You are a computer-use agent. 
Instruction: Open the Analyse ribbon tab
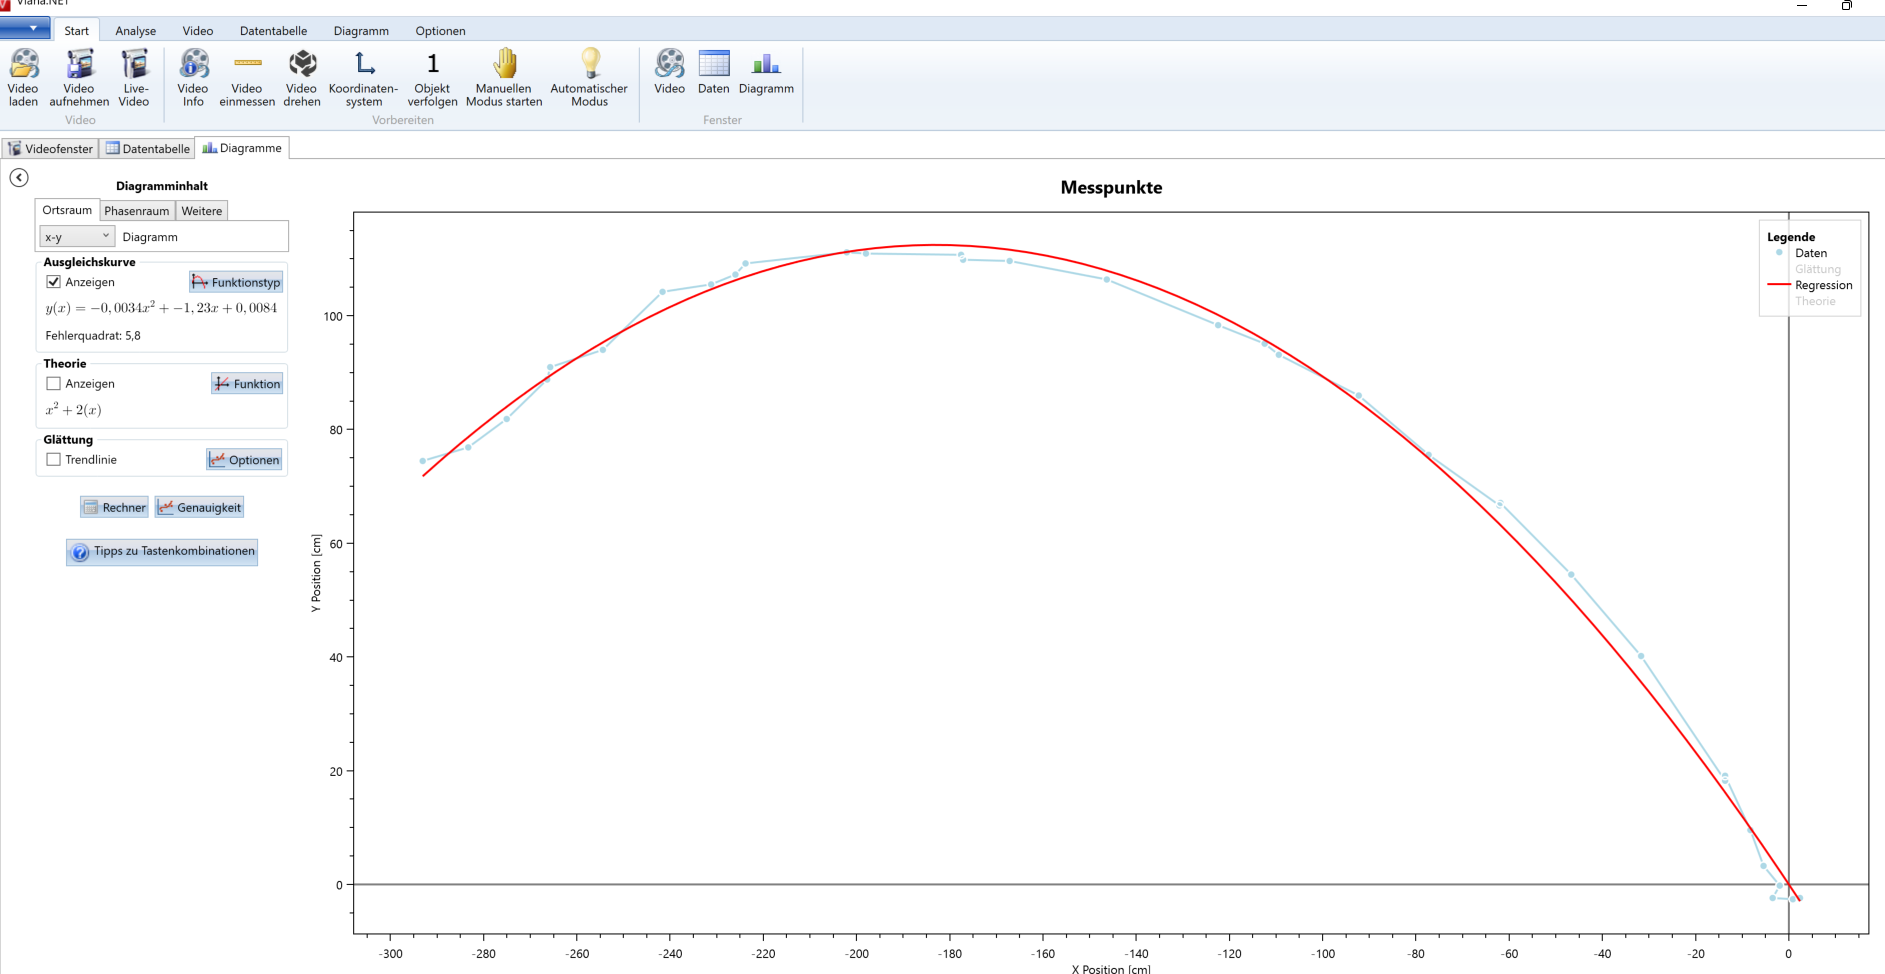[x=135, y=31]
